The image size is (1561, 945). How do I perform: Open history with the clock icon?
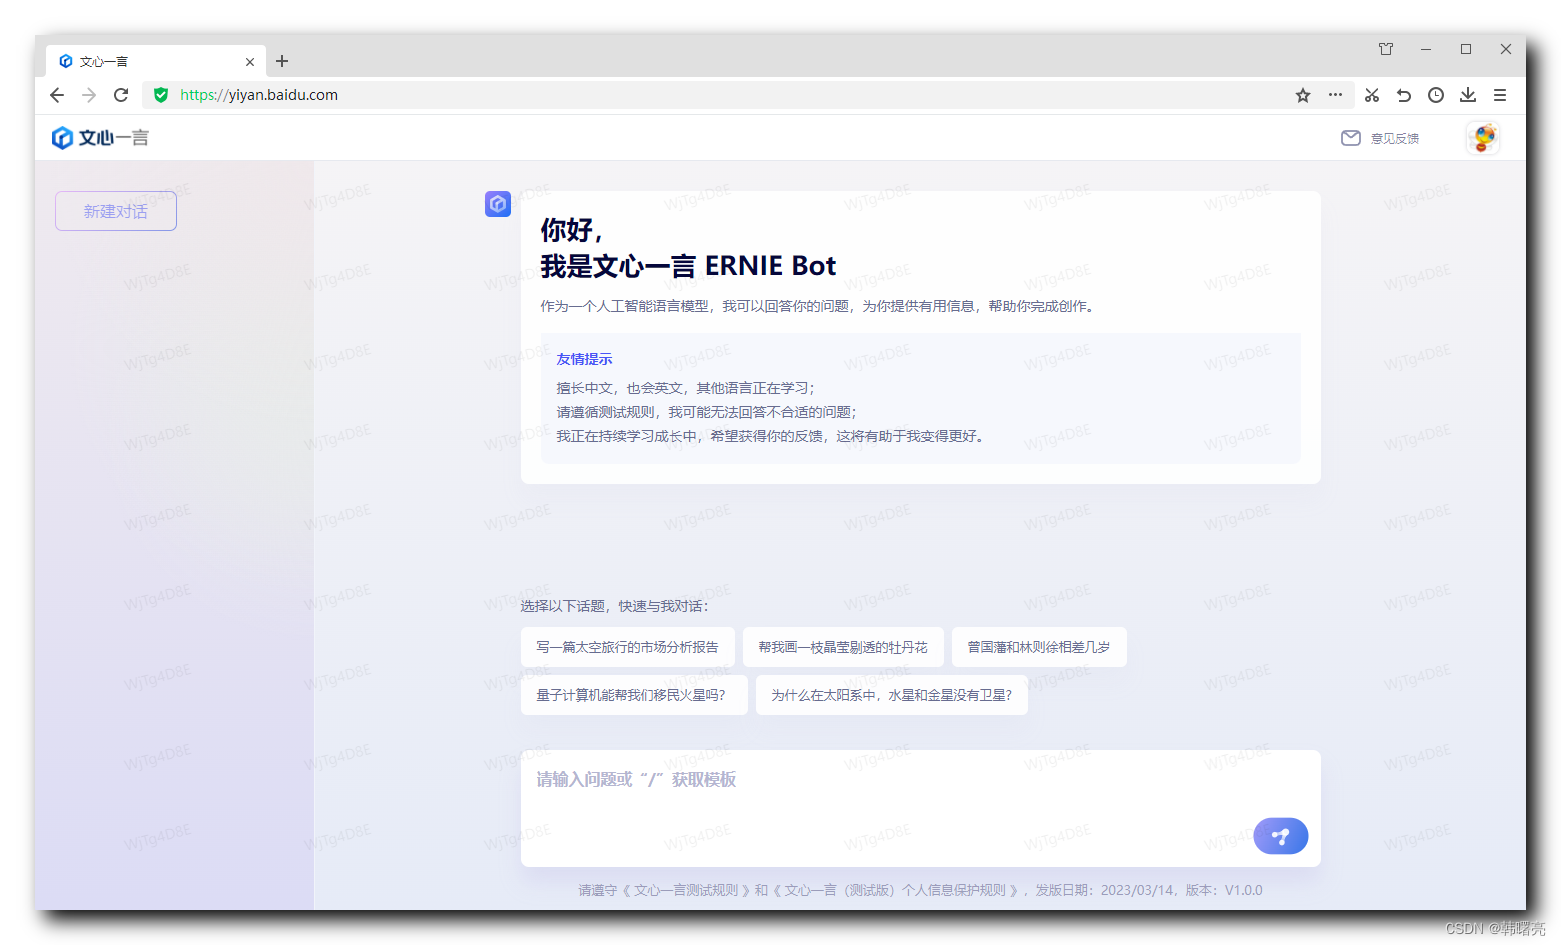pos(1436,95)
